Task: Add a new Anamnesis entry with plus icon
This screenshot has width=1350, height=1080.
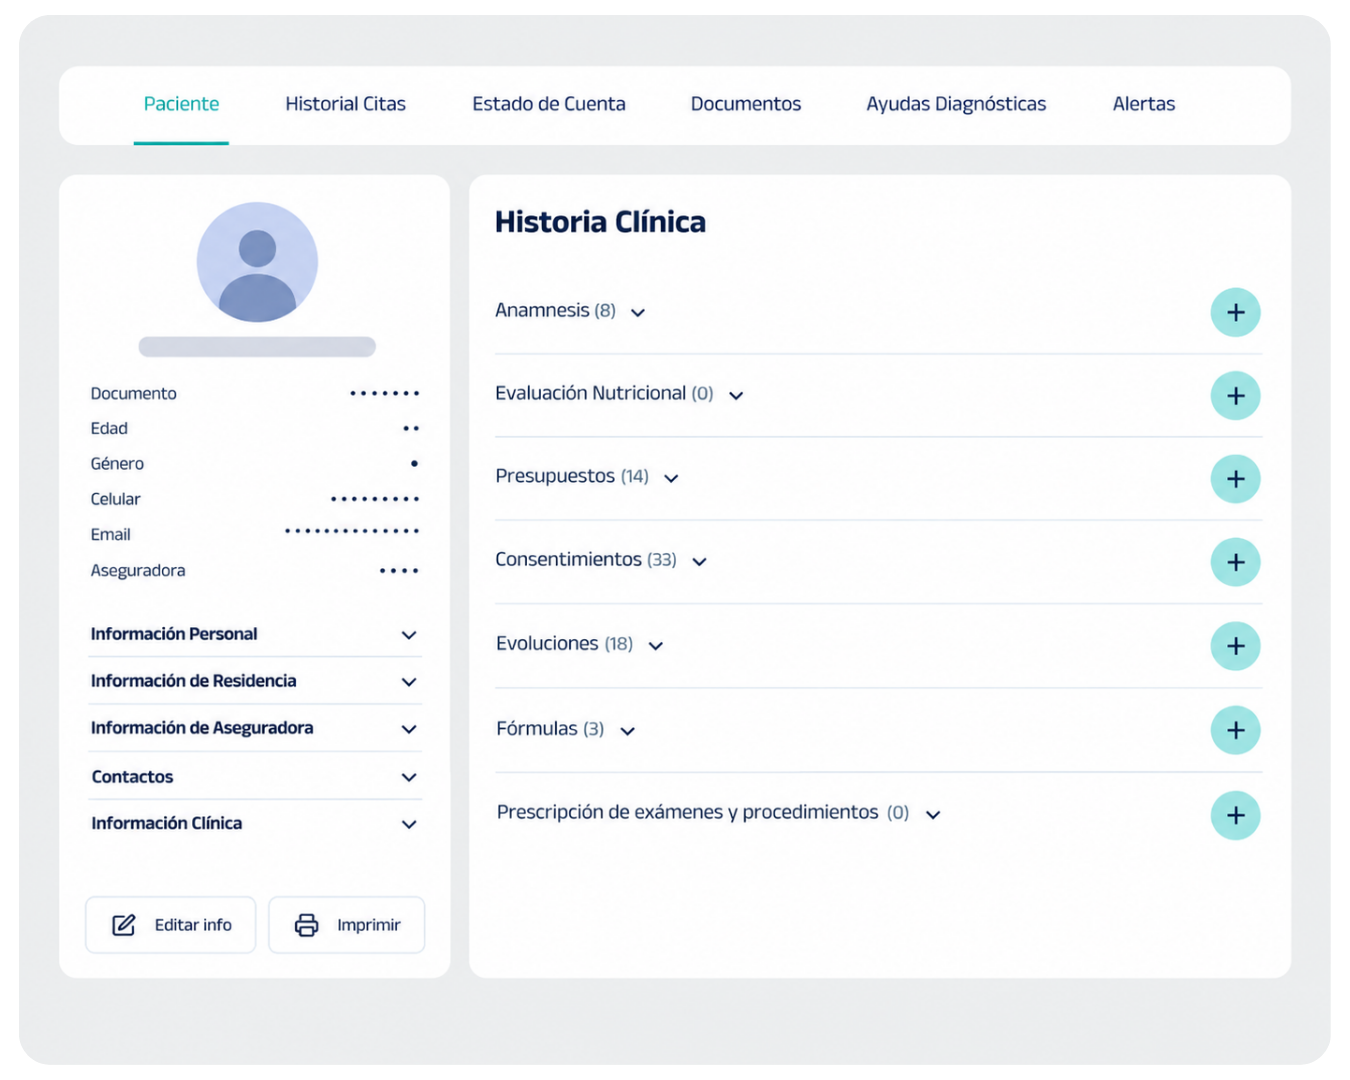Action: (1235, 313)
